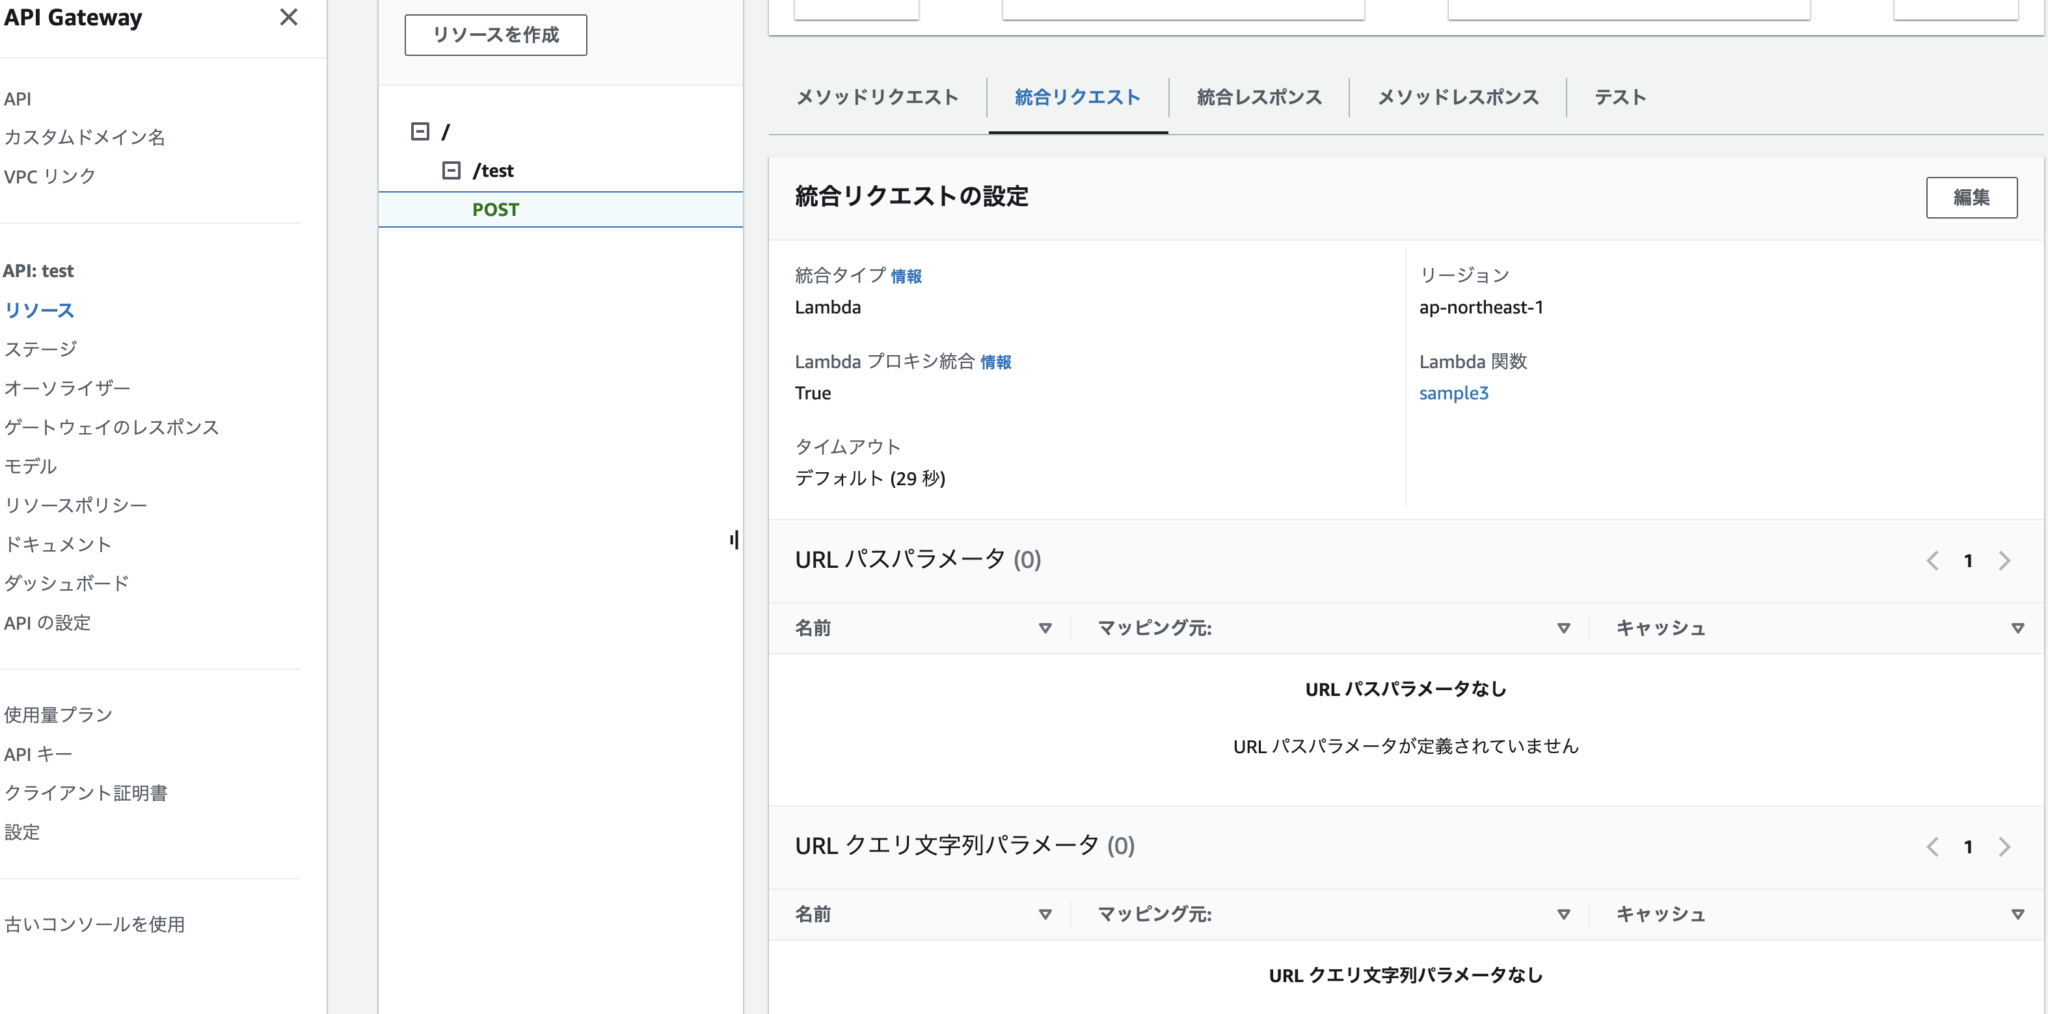Go to previous page of URL path parameters

click(x=1932, y=561)
